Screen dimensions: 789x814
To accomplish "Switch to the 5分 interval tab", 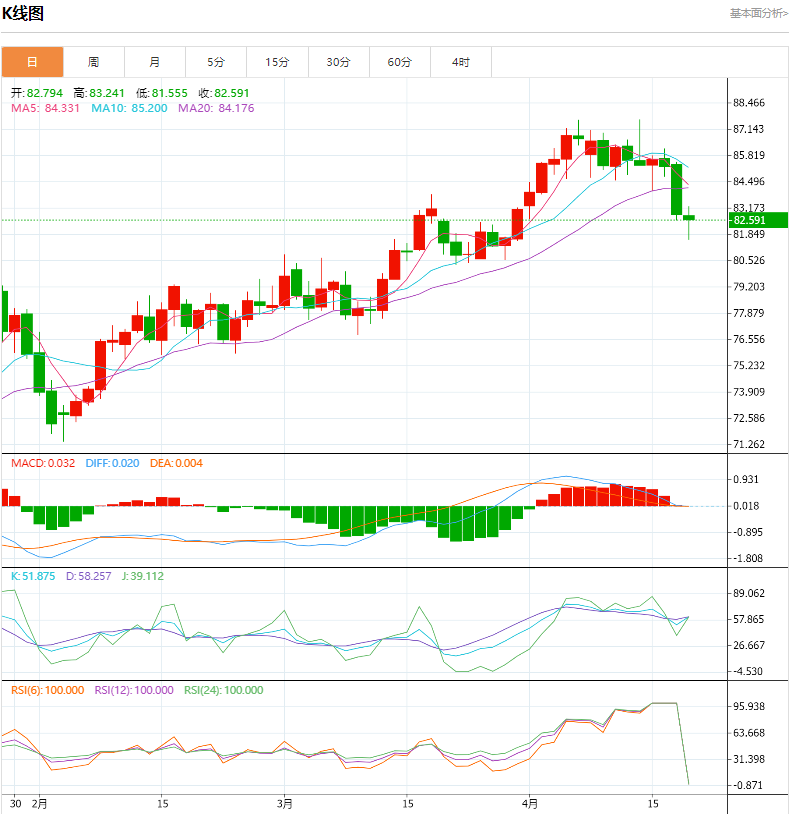I will tap(216, 62).
